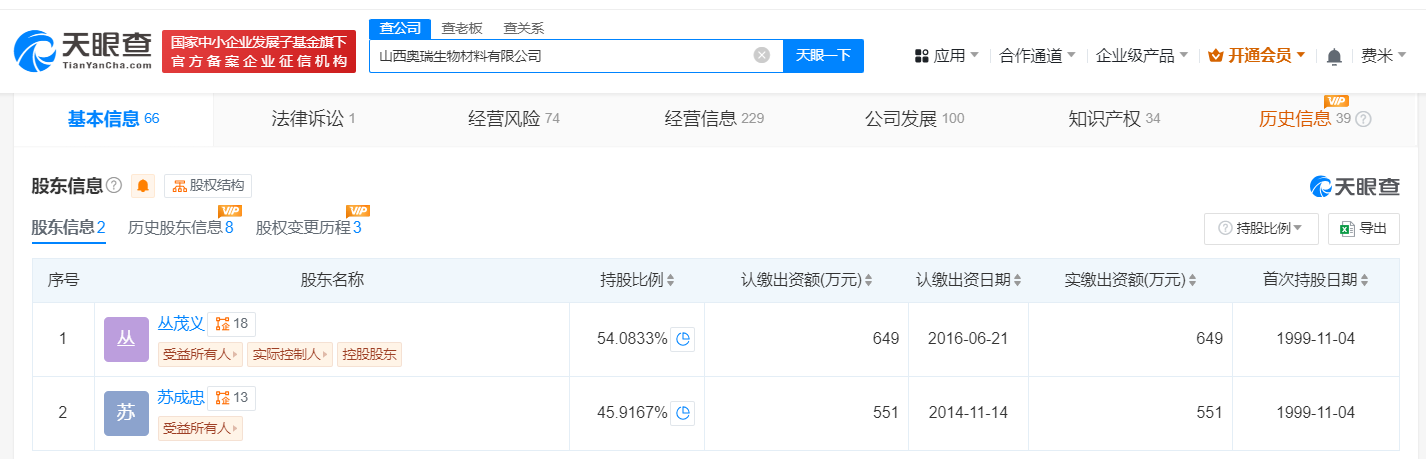
Task: Expand the 应用 dropdown menu
Action: click(x=946, y=56)
